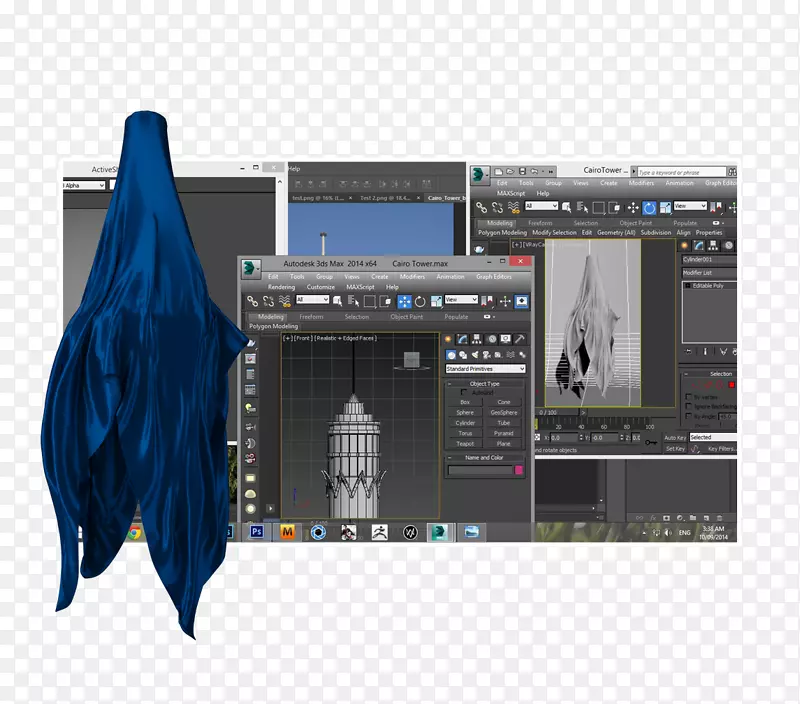Open Geometry (All) ribbon panel in CairoTower window

(616, 233)
